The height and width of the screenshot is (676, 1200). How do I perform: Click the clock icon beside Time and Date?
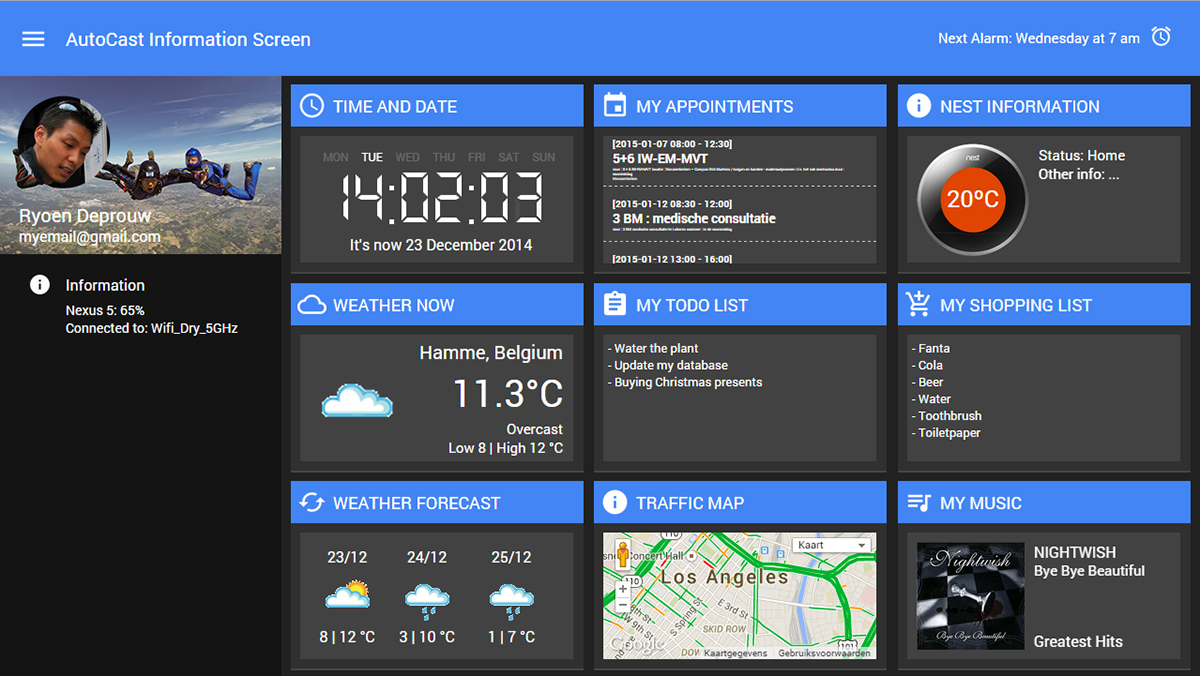tap(312, 106)
